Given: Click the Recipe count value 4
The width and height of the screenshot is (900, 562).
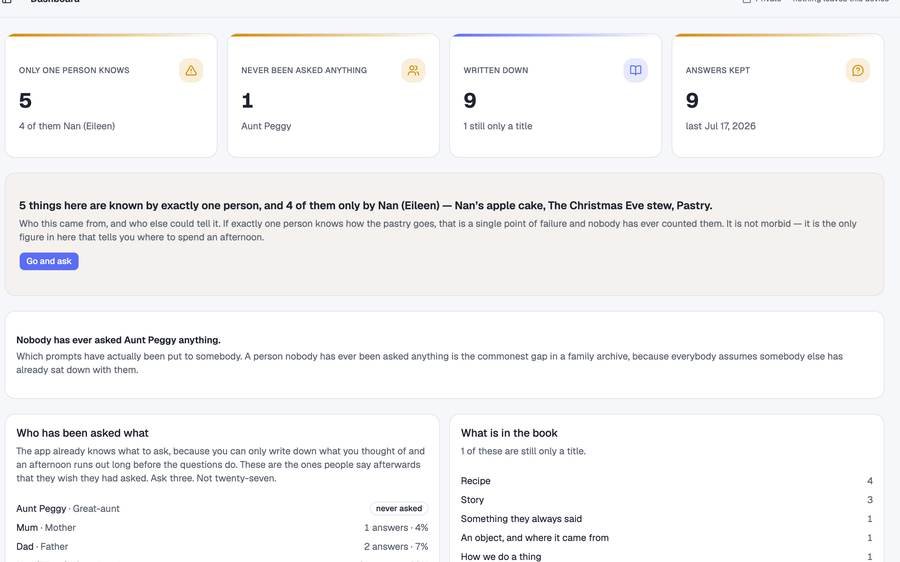Looking at the screenshot, I should 870,480.
